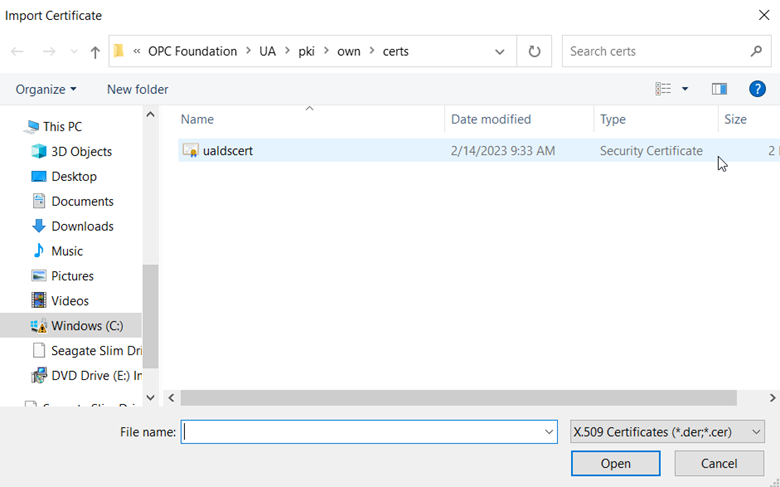Click the Videos filmstrip icon

(x=38, y=300)
